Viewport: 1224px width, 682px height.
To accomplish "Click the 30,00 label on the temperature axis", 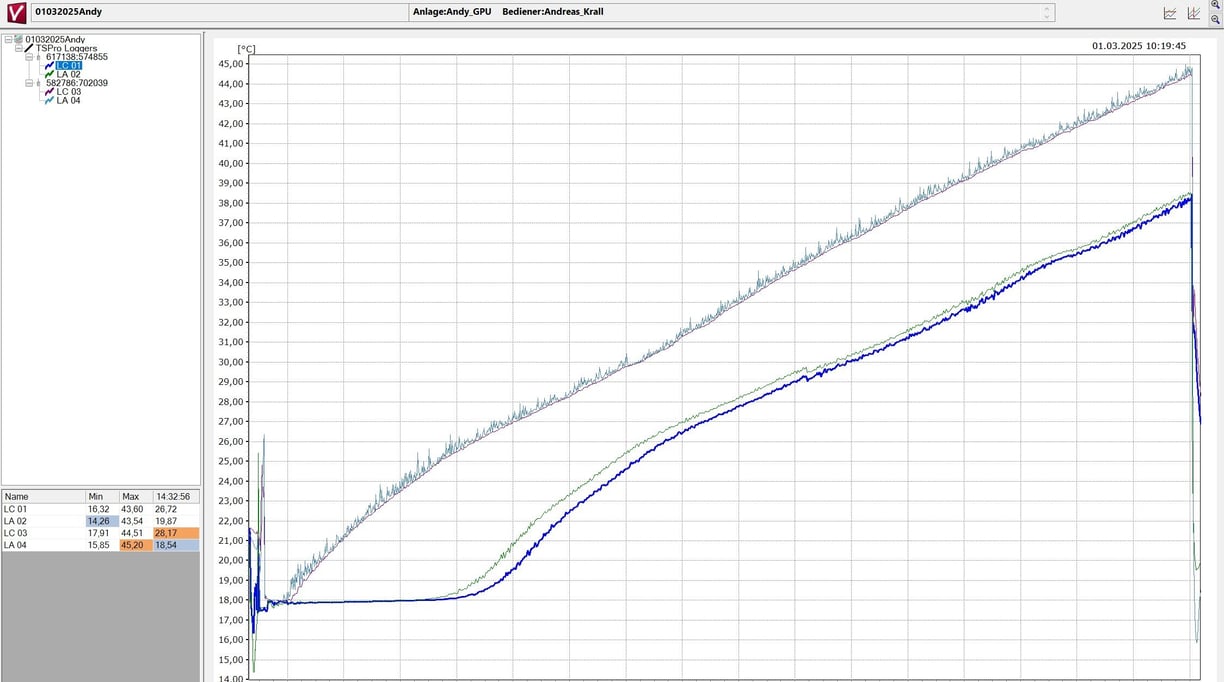I will [229, 362].
